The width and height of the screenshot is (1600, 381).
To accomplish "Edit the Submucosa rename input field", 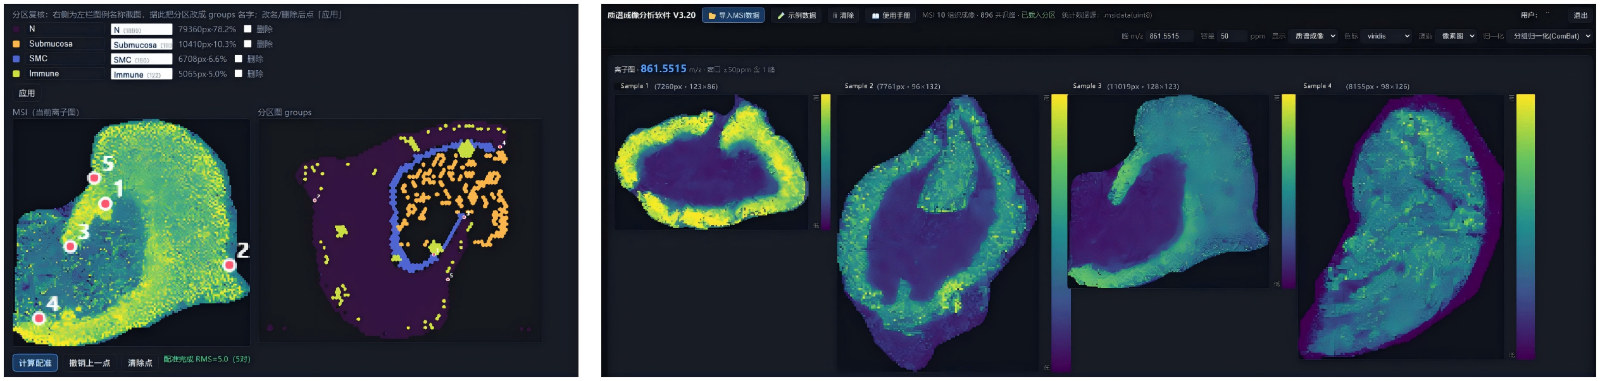I will 141,44.
